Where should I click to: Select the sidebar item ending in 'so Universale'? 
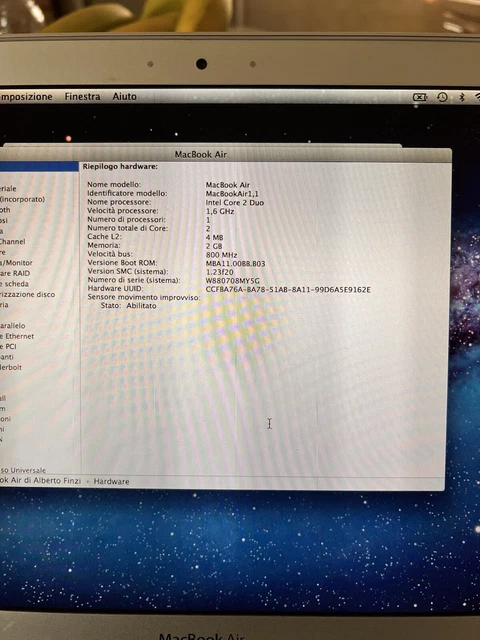tap(23, 470)
